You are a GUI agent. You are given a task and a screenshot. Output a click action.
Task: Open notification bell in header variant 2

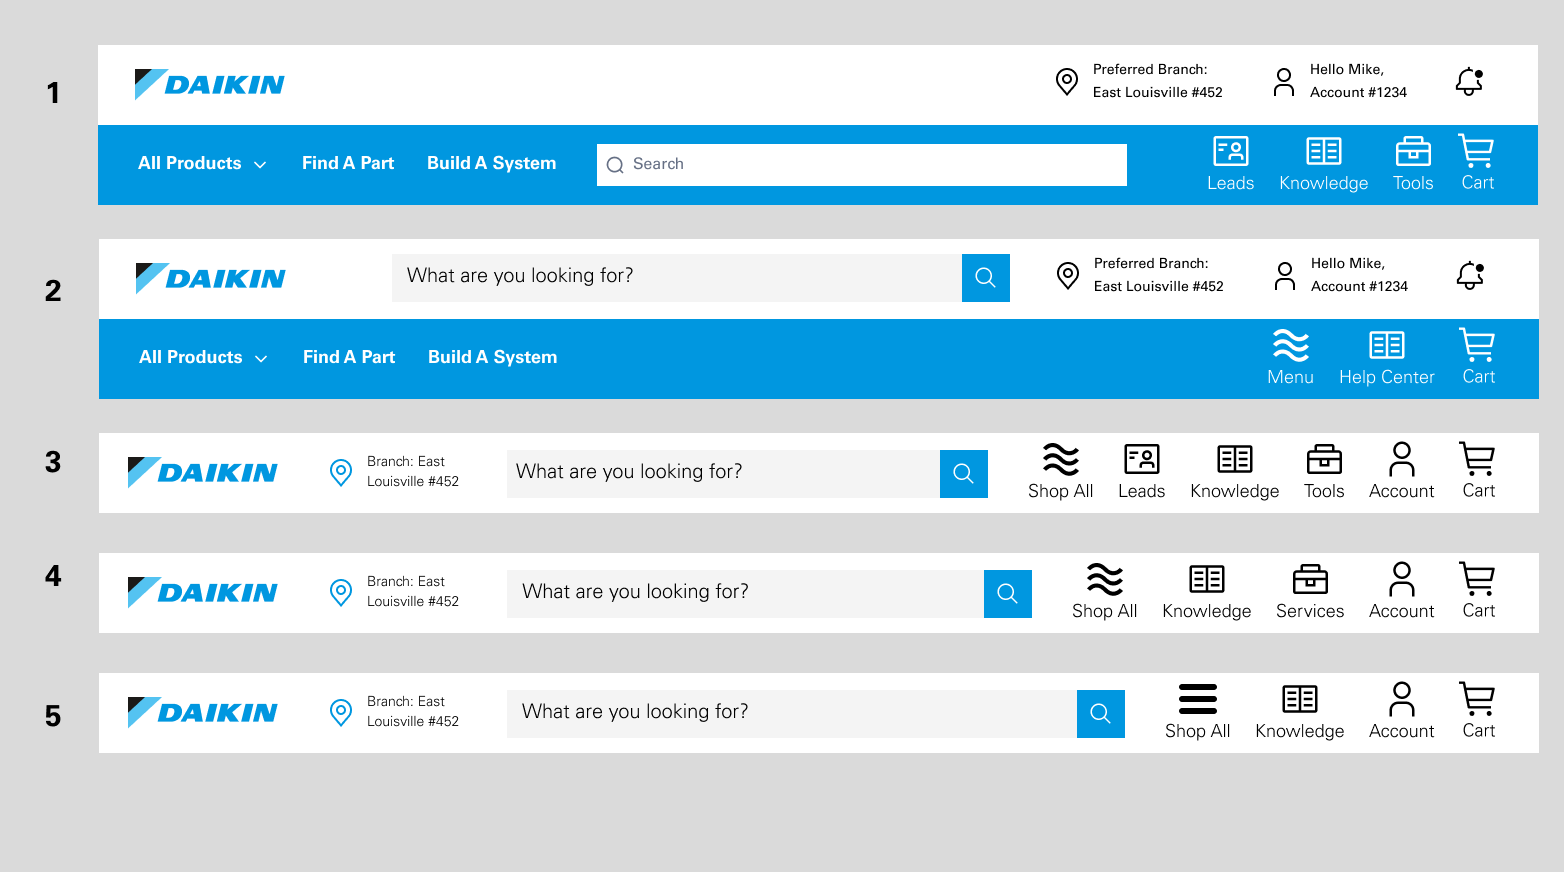click(x=1470, y=275)
